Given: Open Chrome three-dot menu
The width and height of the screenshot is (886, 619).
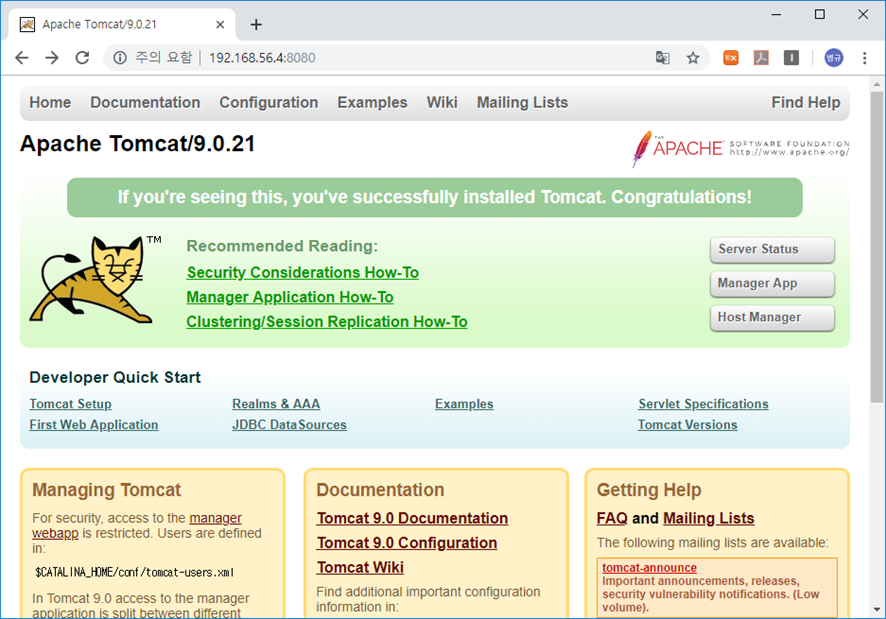Looking at the screenshot, I should pyautogui.click(x=865, y=58).
